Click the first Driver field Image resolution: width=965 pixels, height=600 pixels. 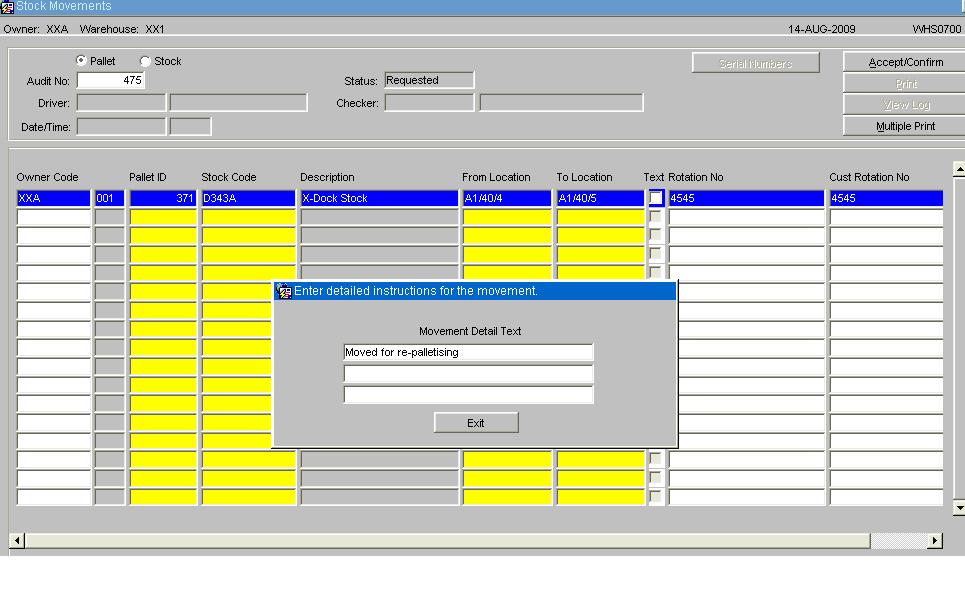tap(121, 102)
